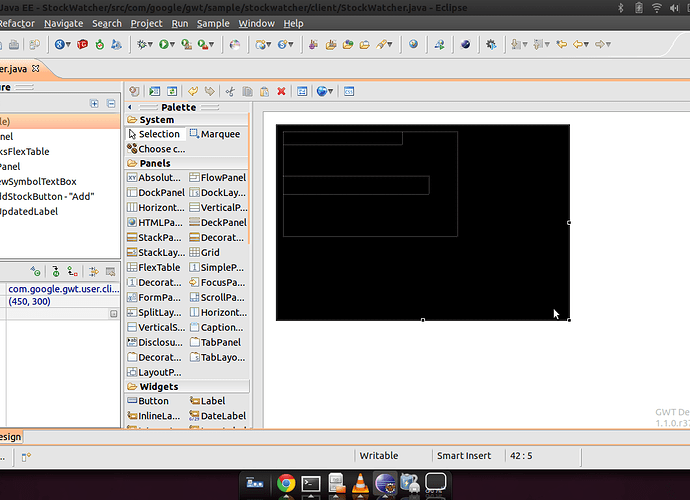Click the Forward navigation arrow
The image size is (690, 500).
599,44
